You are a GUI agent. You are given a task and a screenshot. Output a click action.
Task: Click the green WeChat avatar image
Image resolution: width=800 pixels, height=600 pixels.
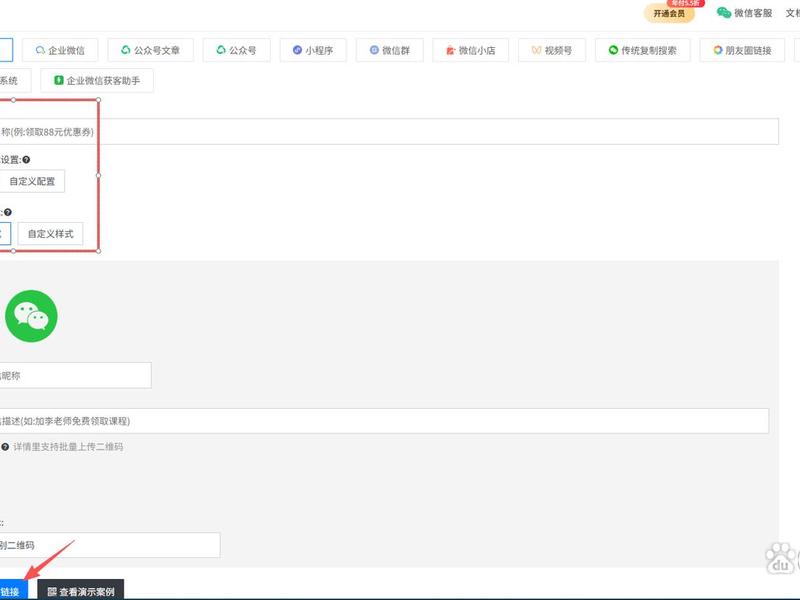pyautogui.click(x=31, y=316)
